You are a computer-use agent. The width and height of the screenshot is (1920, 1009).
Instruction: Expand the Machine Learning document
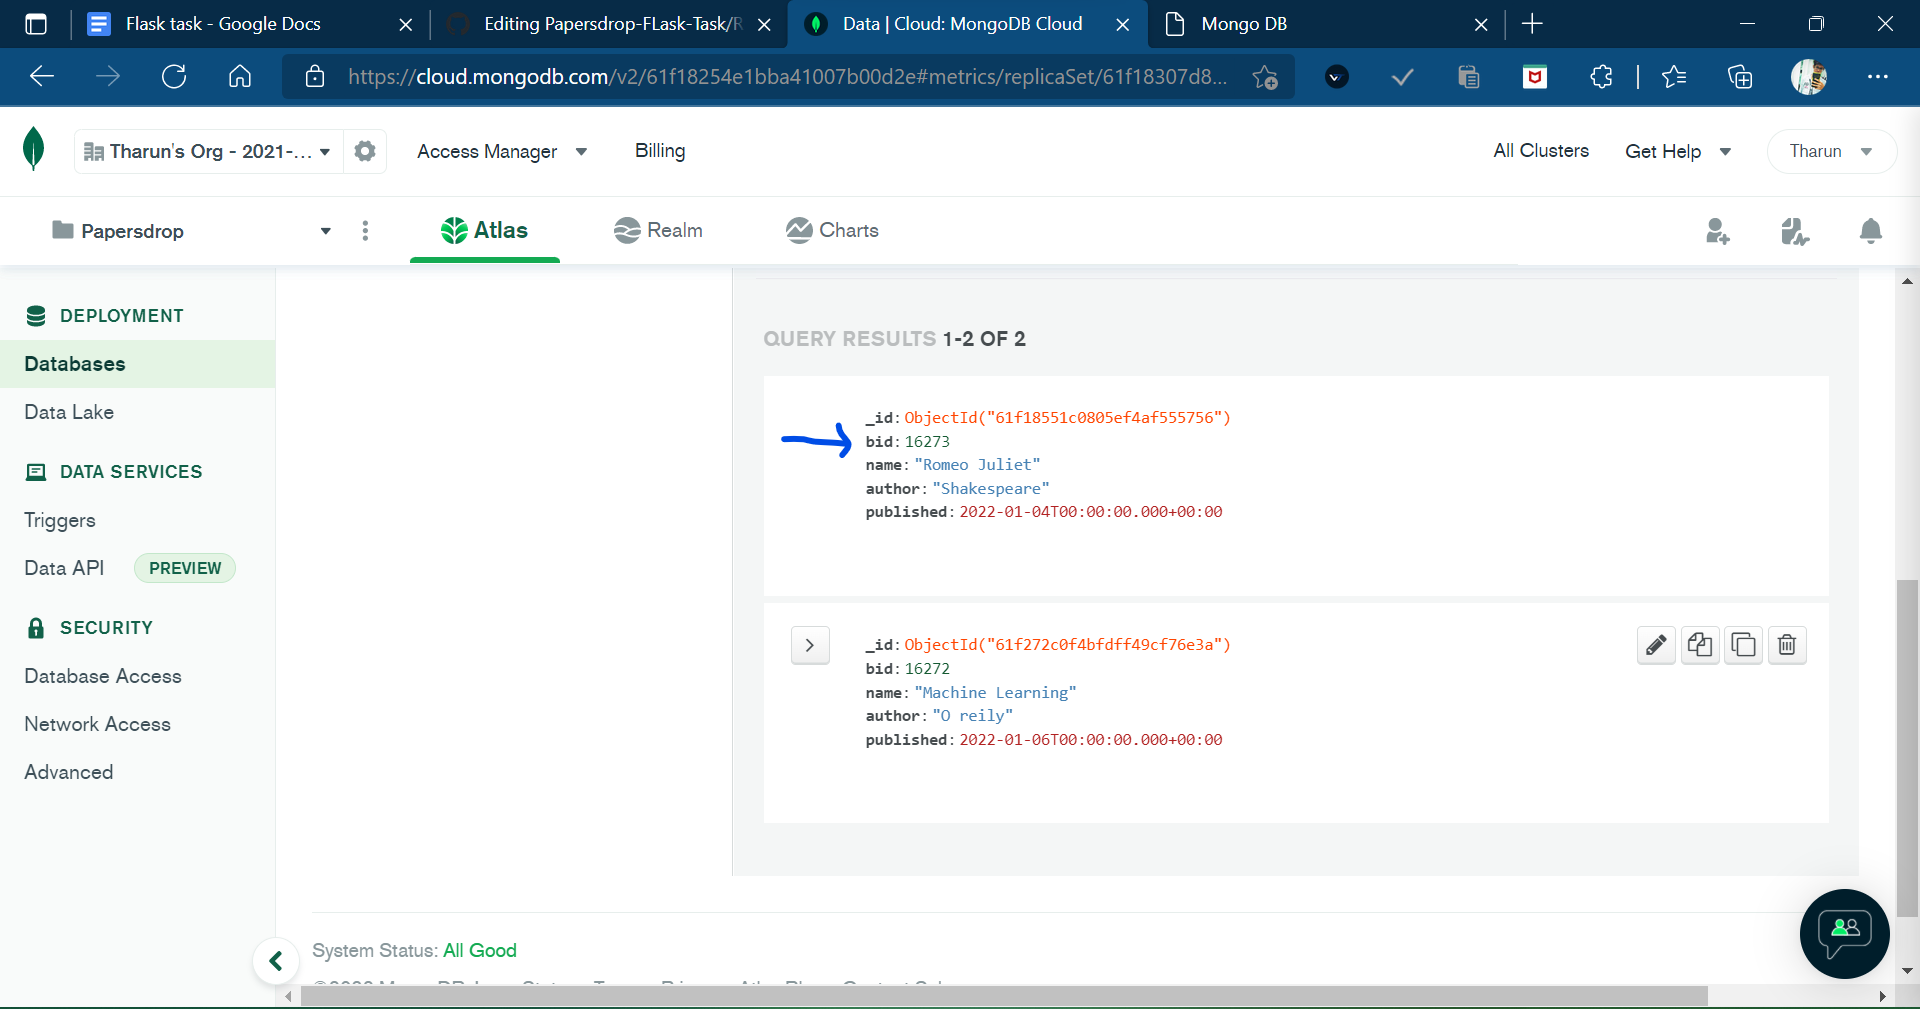(x=810, y=645)
